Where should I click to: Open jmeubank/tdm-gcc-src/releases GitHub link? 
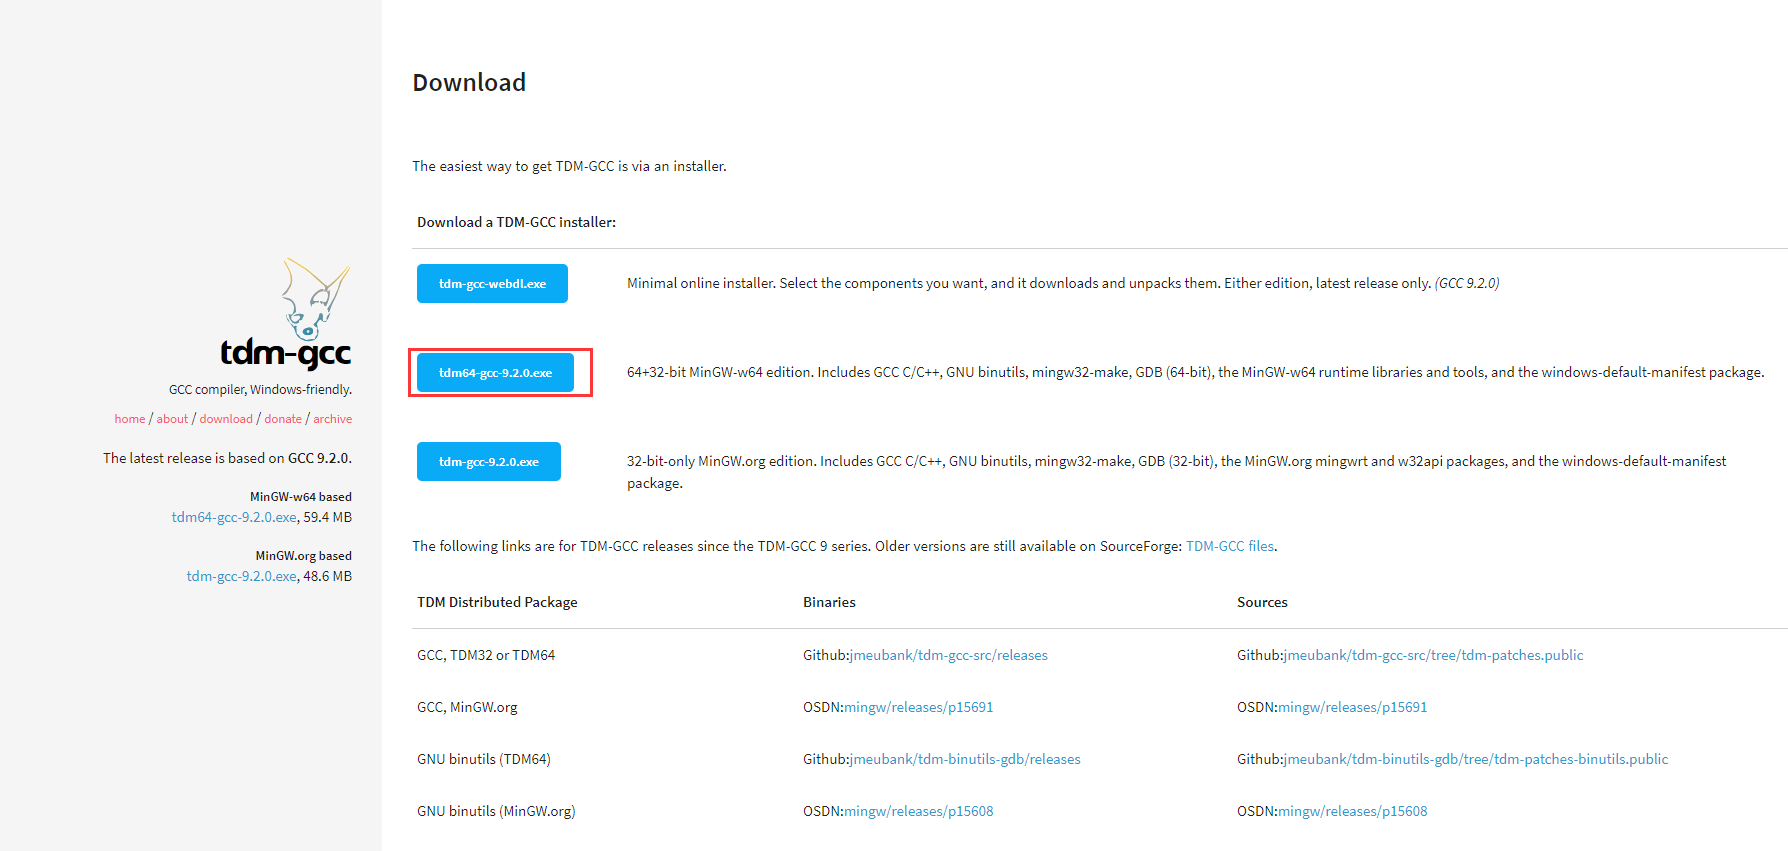[949, 655]
